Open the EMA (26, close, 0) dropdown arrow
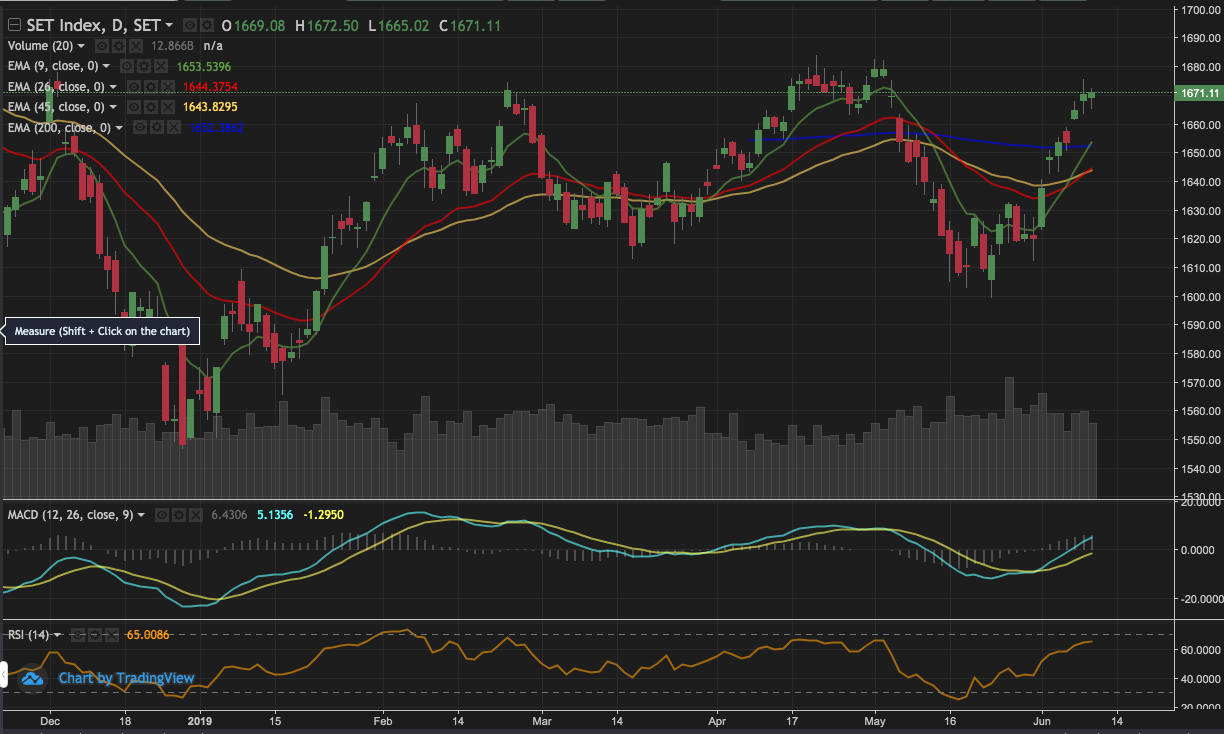Screen dimensions: 1224x734 point(113,87)
